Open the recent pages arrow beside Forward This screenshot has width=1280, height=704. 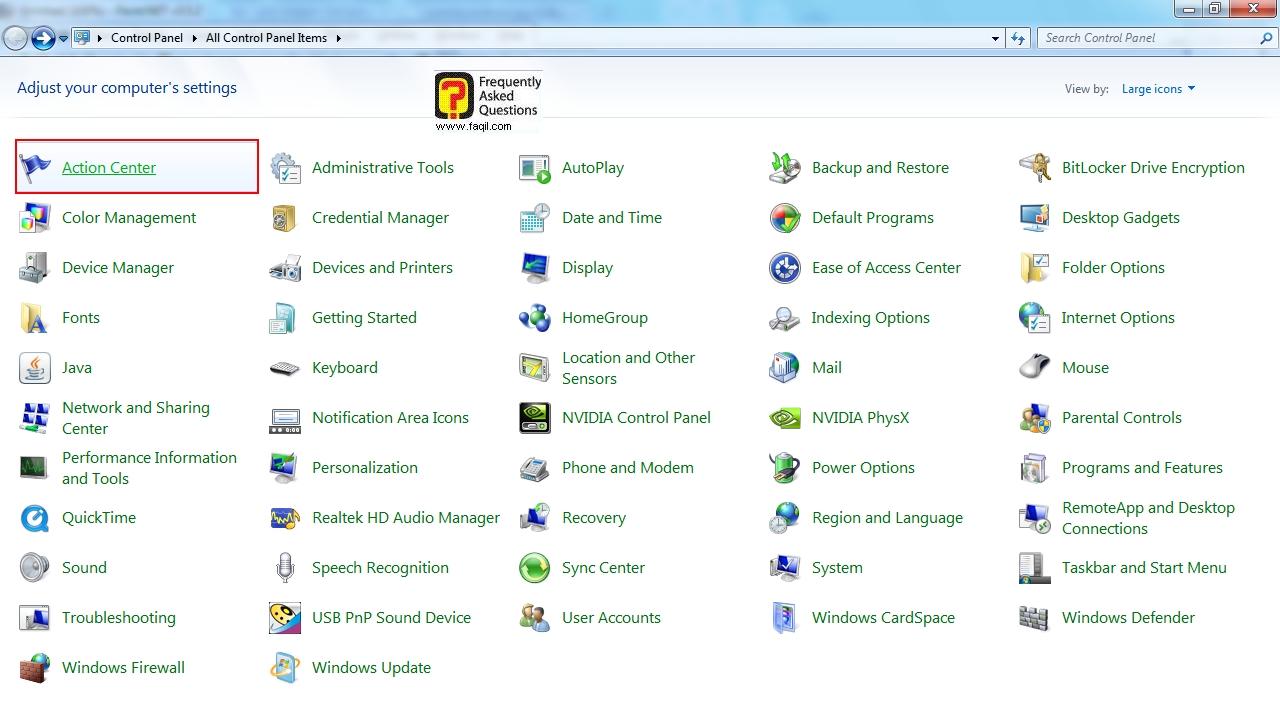pyautogui.click(x=63, y=38)
